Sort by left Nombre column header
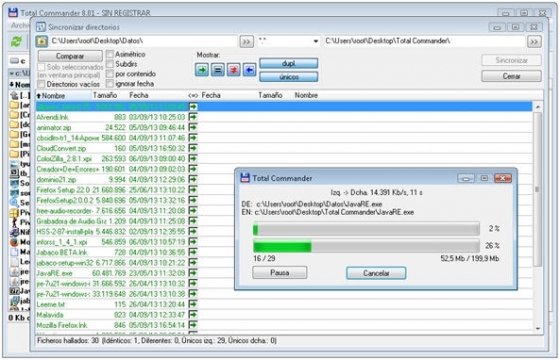560x360 pixels. click(x=63, y=95)
